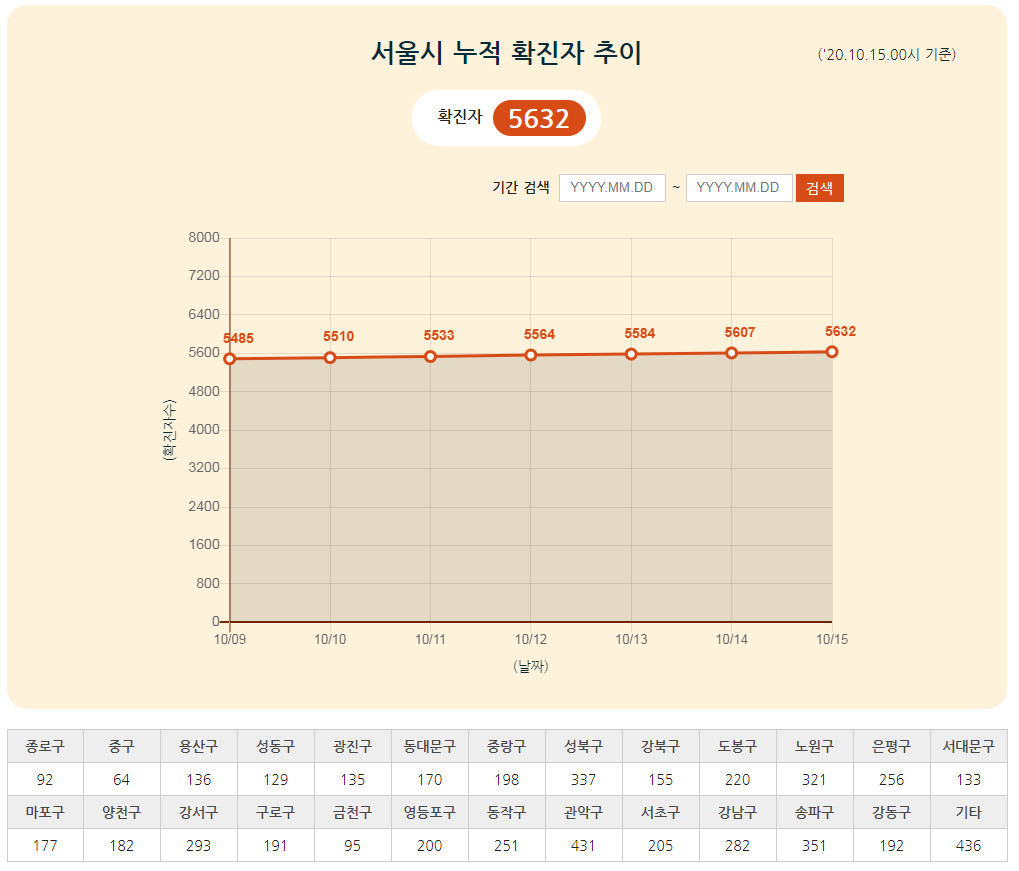Select the 10/10 data point on chart
The image size is (1019, 871).
(x=330, y=358)
